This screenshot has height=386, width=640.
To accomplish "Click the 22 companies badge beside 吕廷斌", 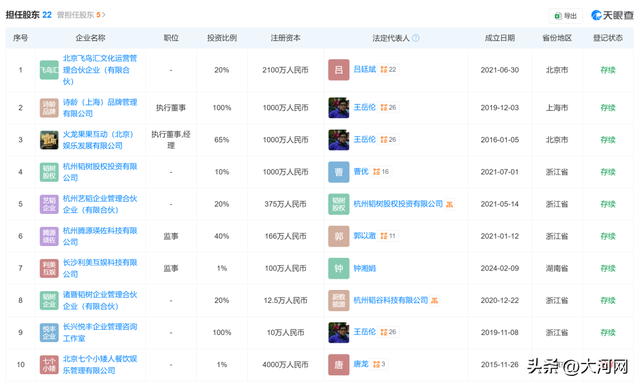I will pos(388,69).
